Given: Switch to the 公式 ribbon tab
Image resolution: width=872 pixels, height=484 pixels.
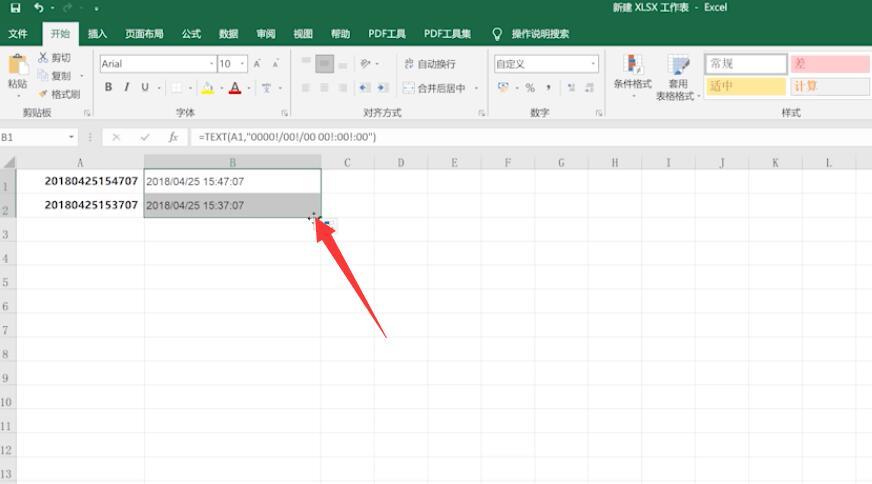Looking at the screenshot, I should [191, 34].
